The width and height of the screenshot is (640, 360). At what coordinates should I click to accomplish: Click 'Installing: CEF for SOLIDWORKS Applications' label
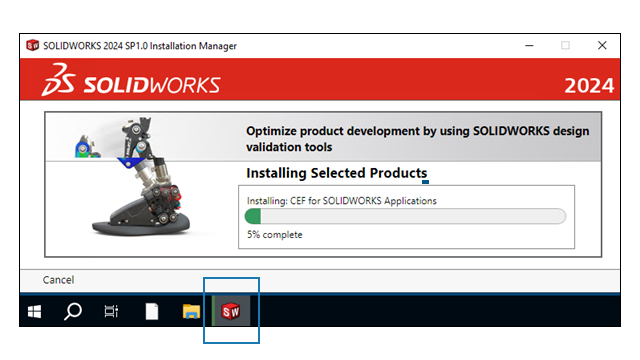tap(342, 201)
